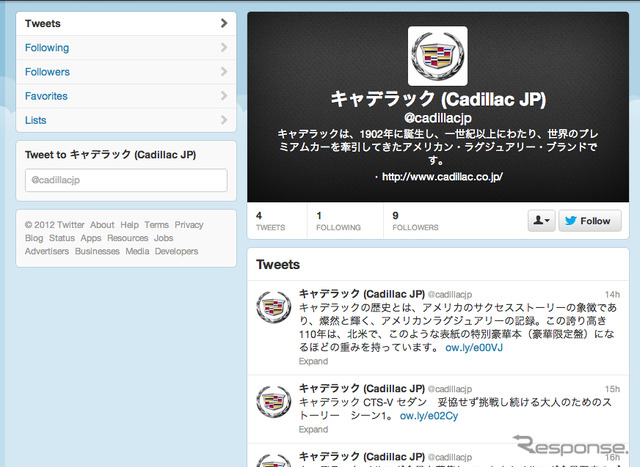
Task: Open the Jobs footer link
Action: click(163, 238)
